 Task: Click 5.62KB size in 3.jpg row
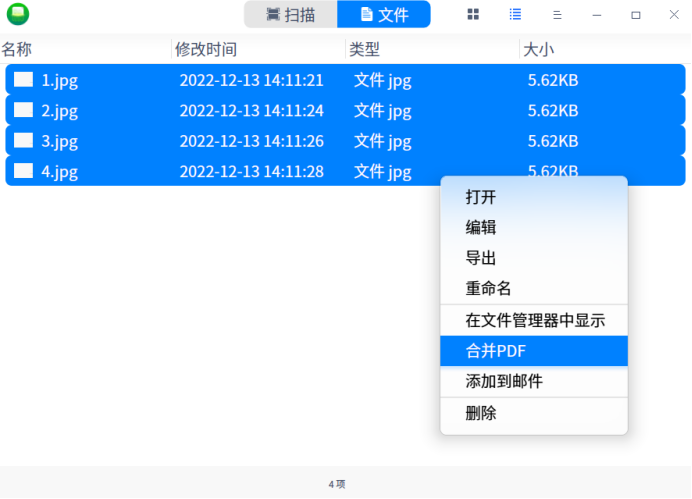[x=553, y=141]
